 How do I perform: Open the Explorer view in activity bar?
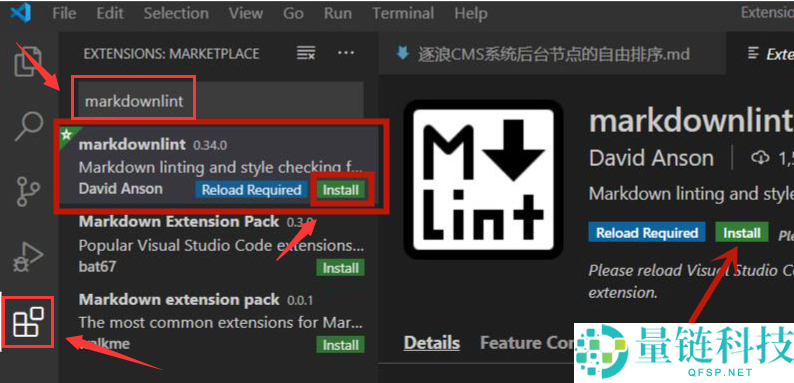(x=29, y=61)
